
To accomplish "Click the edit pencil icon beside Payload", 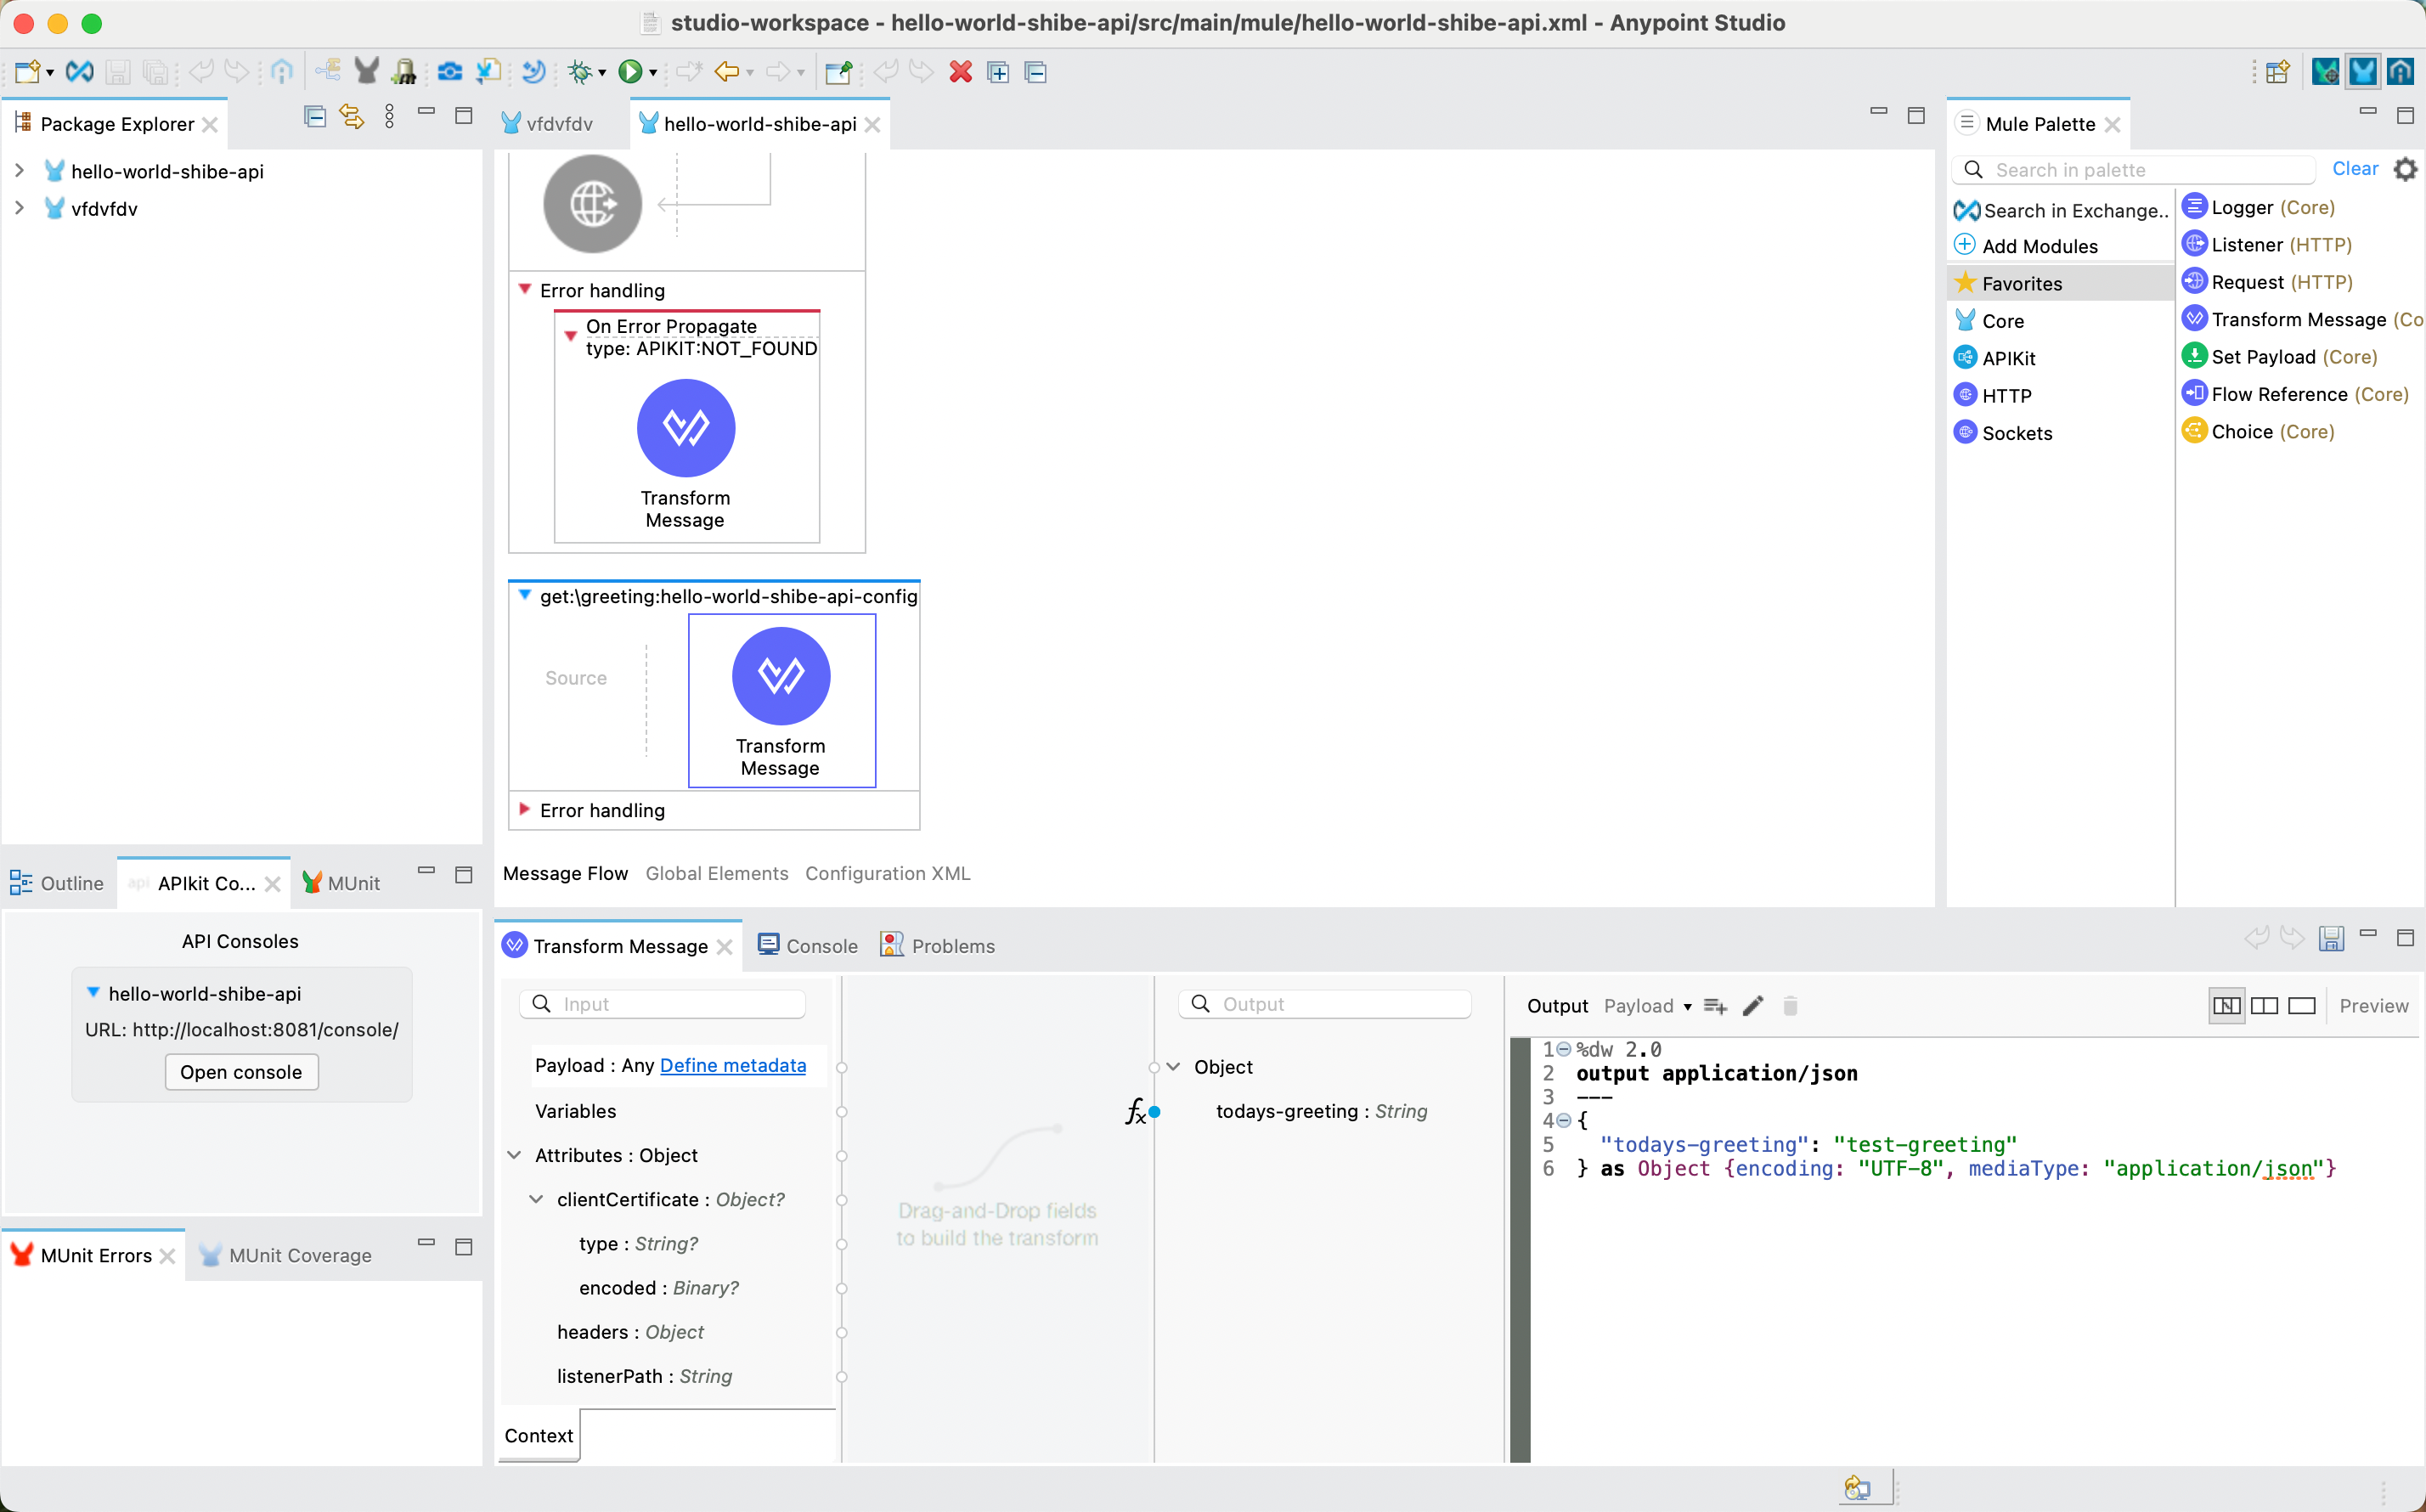I will coord(1753,1006).
